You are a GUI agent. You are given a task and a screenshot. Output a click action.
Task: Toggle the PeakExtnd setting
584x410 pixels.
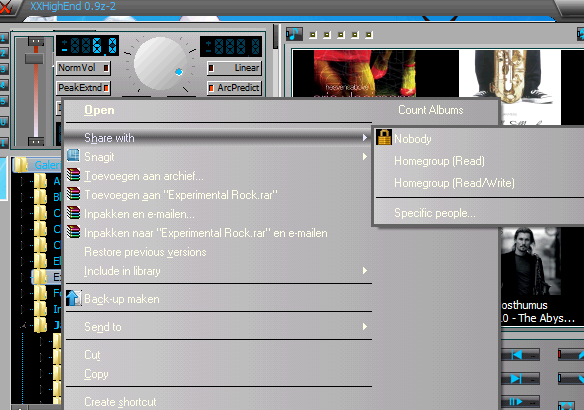click(x=83, y=88)
